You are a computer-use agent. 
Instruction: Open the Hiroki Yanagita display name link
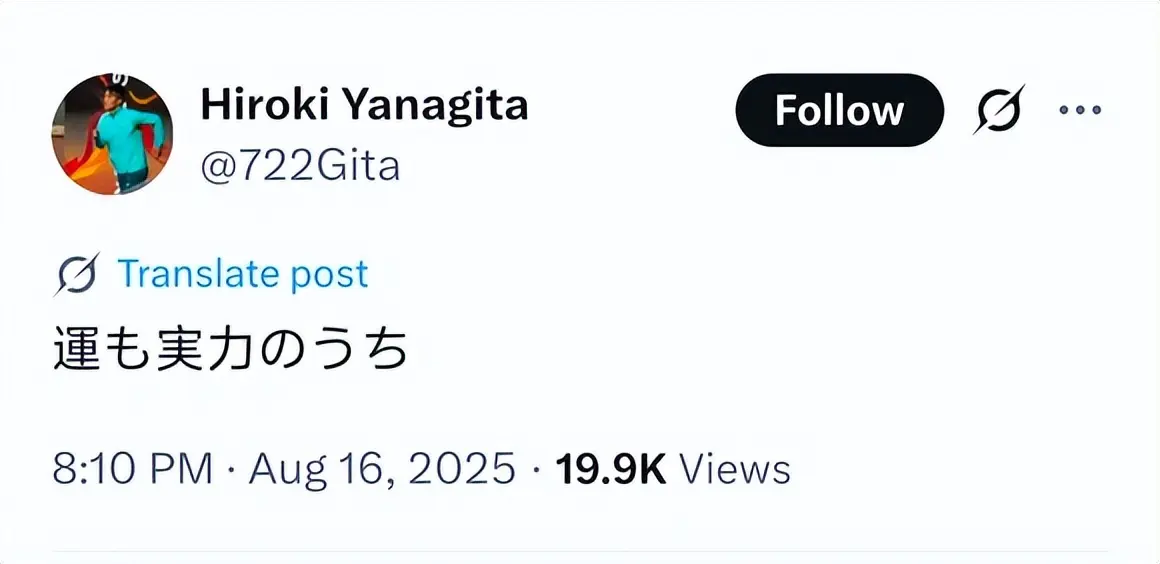[364, 104]
